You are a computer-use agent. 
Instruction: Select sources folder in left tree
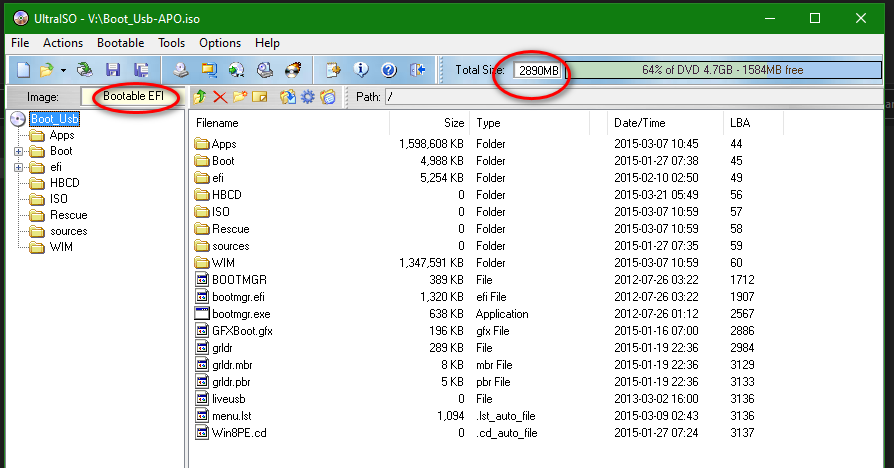pos(68,231)
